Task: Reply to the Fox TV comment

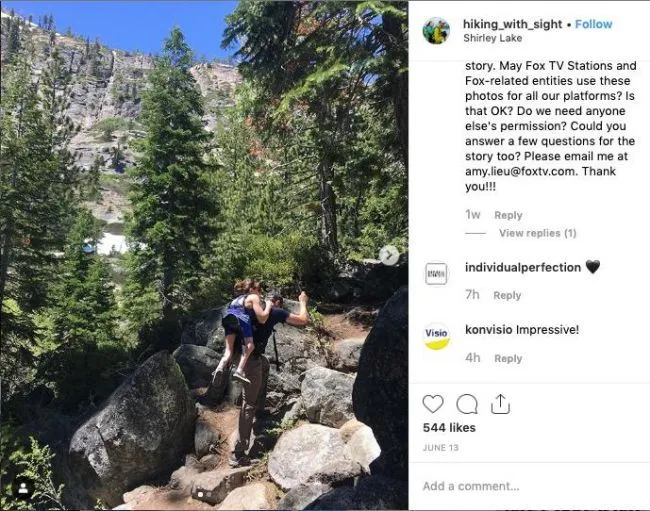Action: tap(508, 215)
